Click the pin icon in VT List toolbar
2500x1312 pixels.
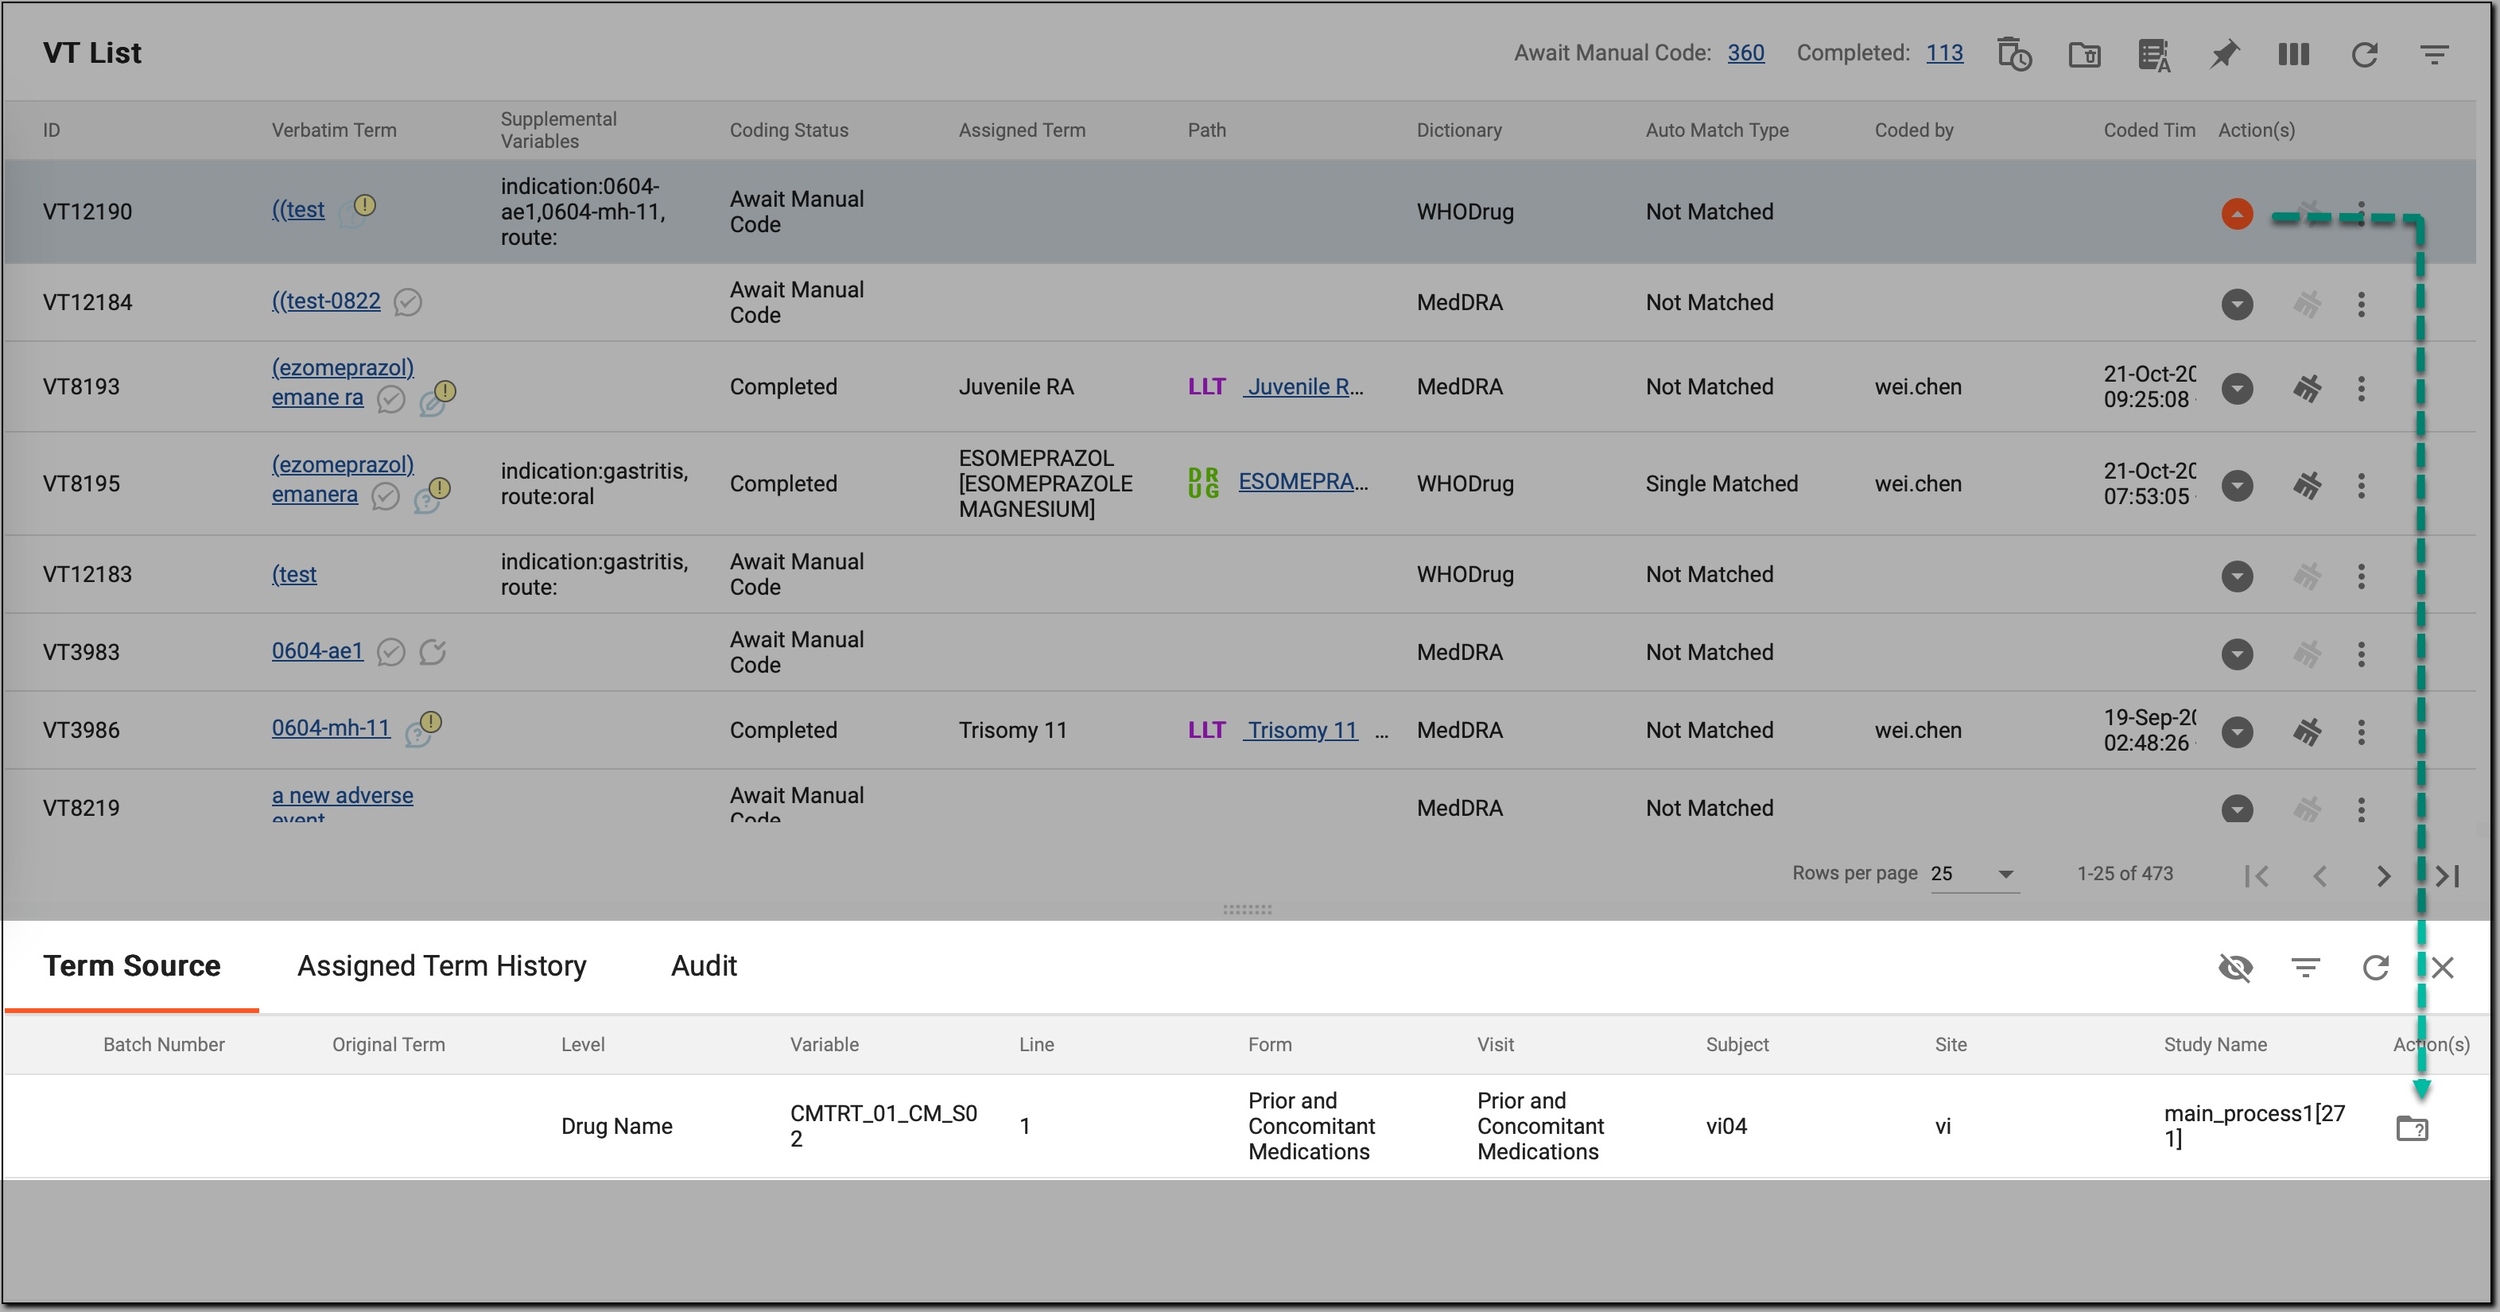click(x=2224, y=54)
